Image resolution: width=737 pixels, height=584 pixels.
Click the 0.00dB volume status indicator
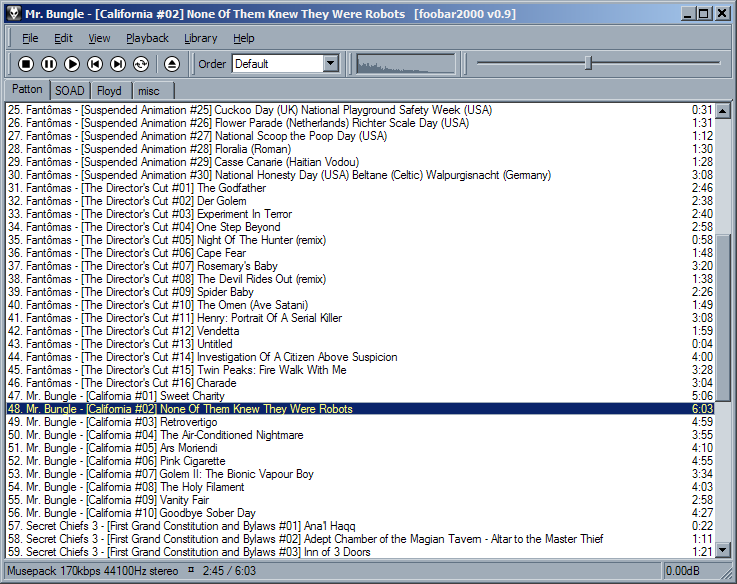click(x=684, y=571)
